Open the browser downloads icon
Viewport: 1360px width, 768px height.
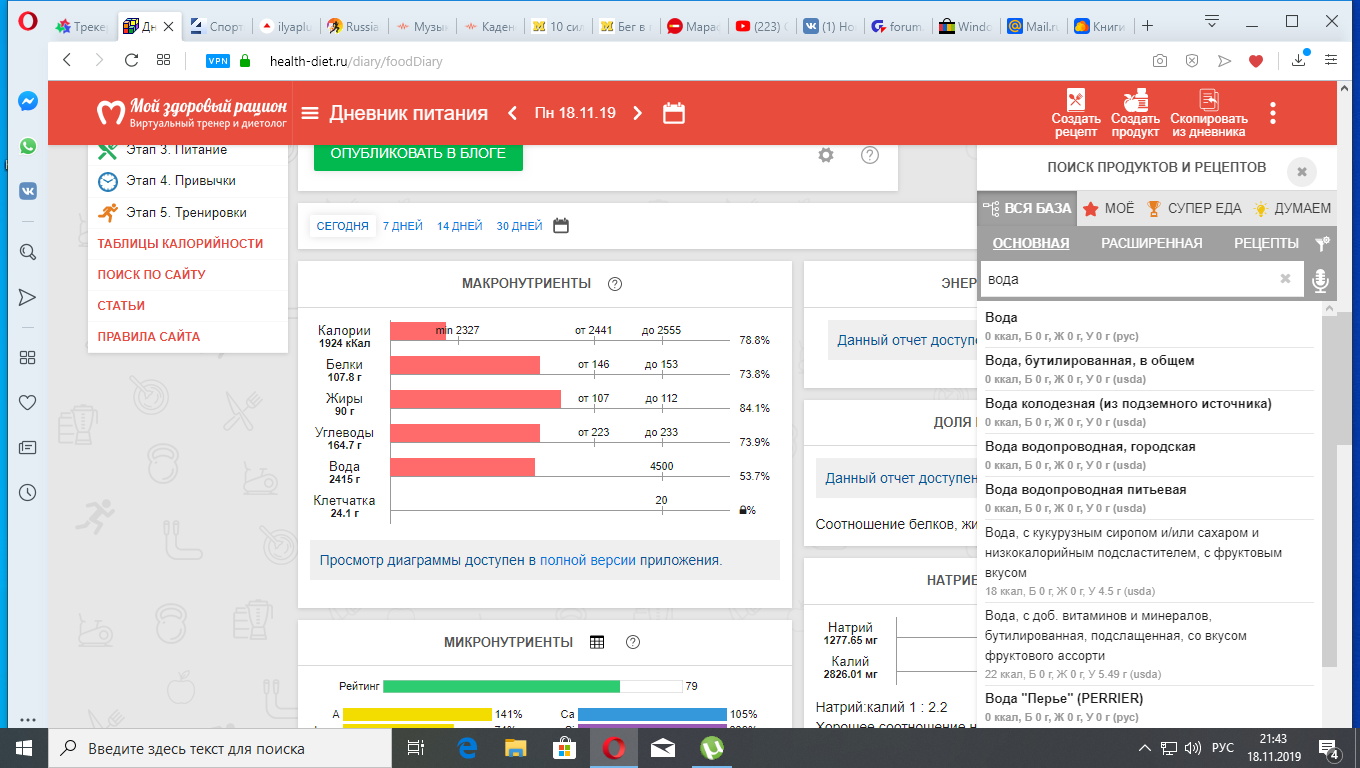[1299, 60]
